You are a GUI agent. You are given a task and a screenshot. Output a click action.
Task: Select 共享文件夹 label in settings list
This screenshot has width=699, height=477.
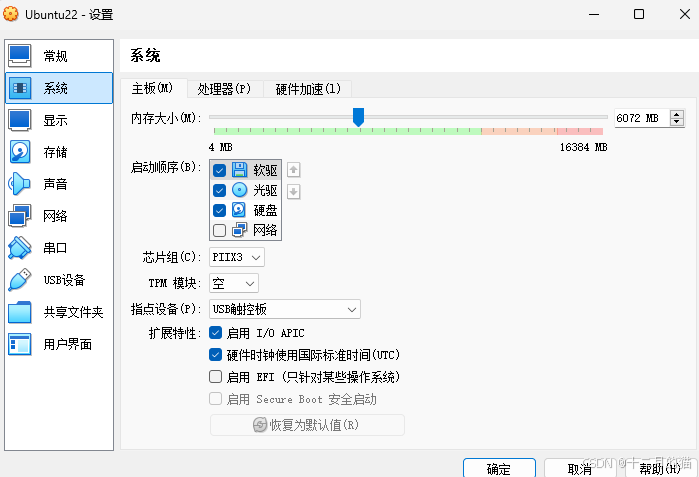pyautogui.click(x=74, y=312)
